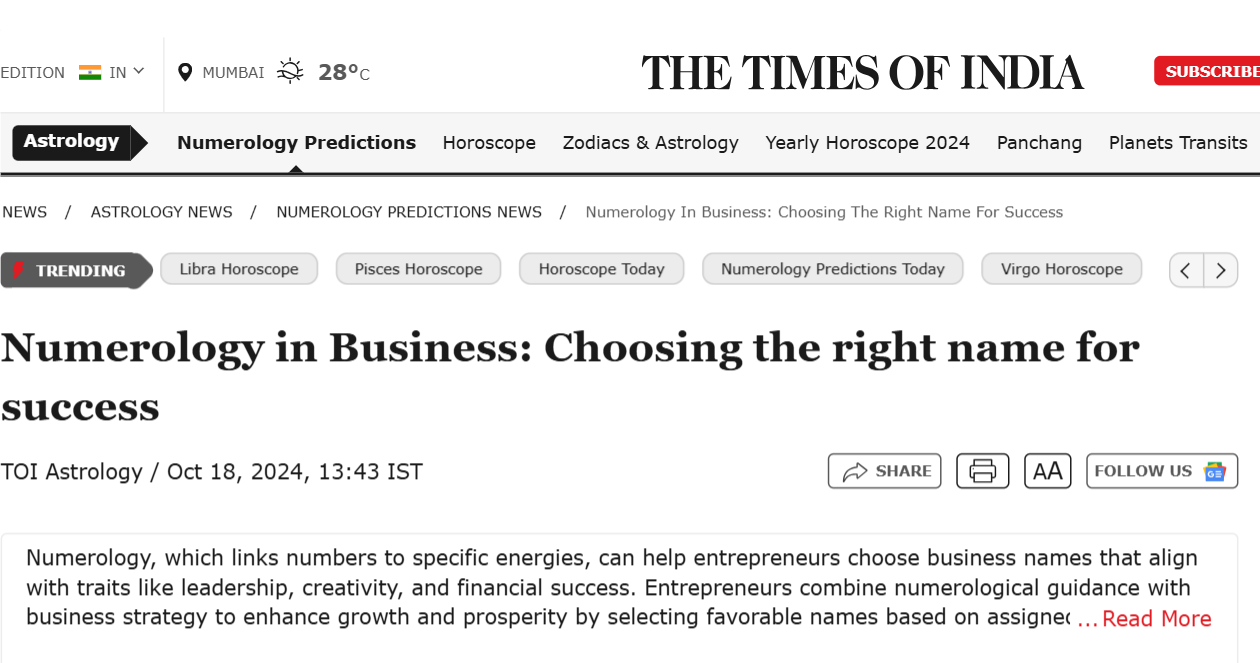Click the India flag icon next to EDITION
This screenshot has height=663, width=1260.
[x=90, y=71]
